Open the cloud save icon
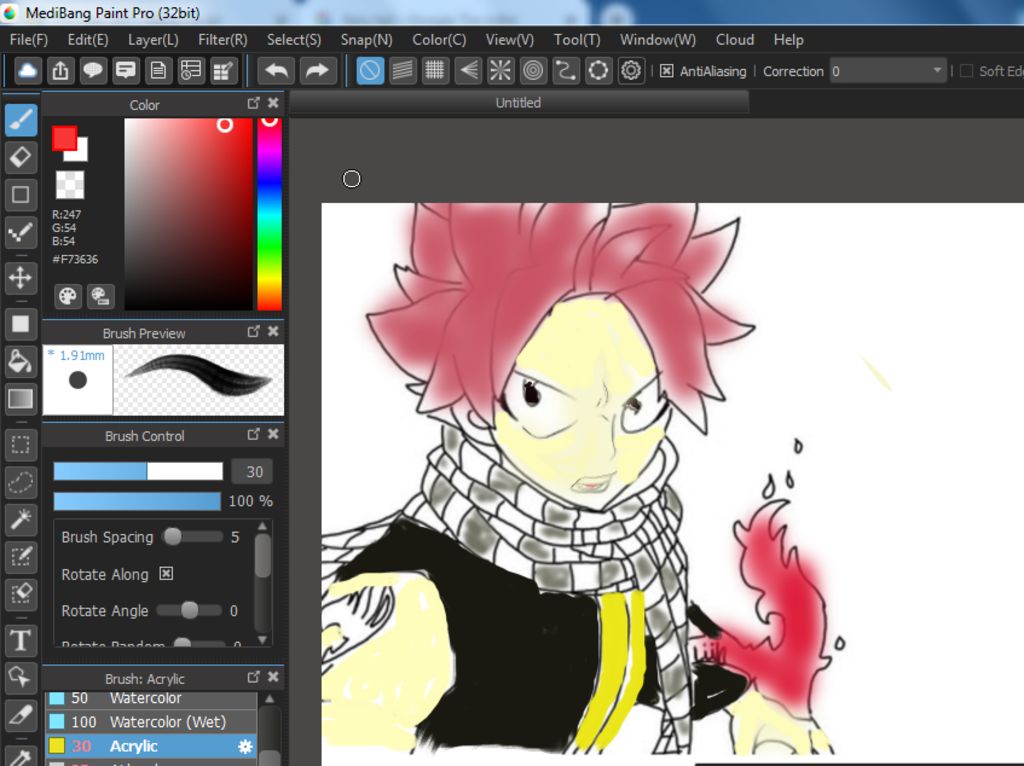The image size is (1024, 766). click(27, 71)
